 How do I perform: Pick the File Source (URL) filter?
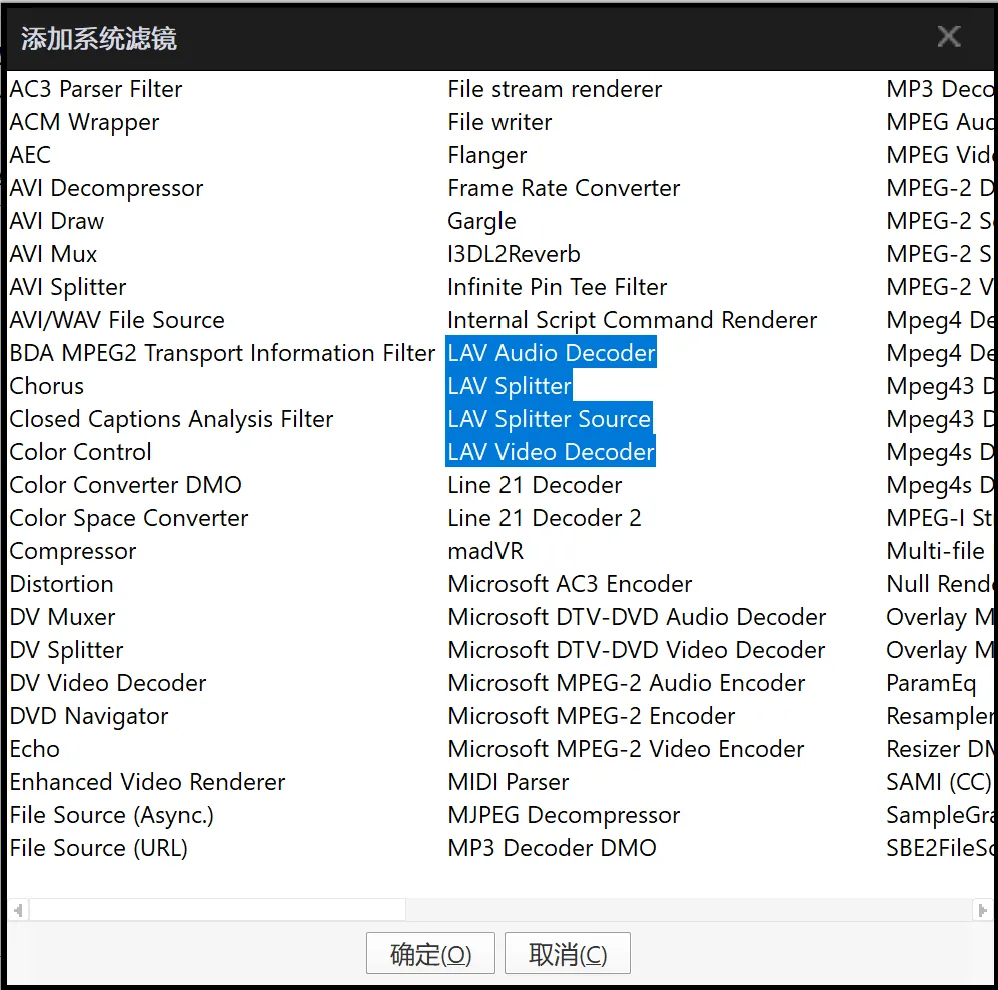(98, 848)
